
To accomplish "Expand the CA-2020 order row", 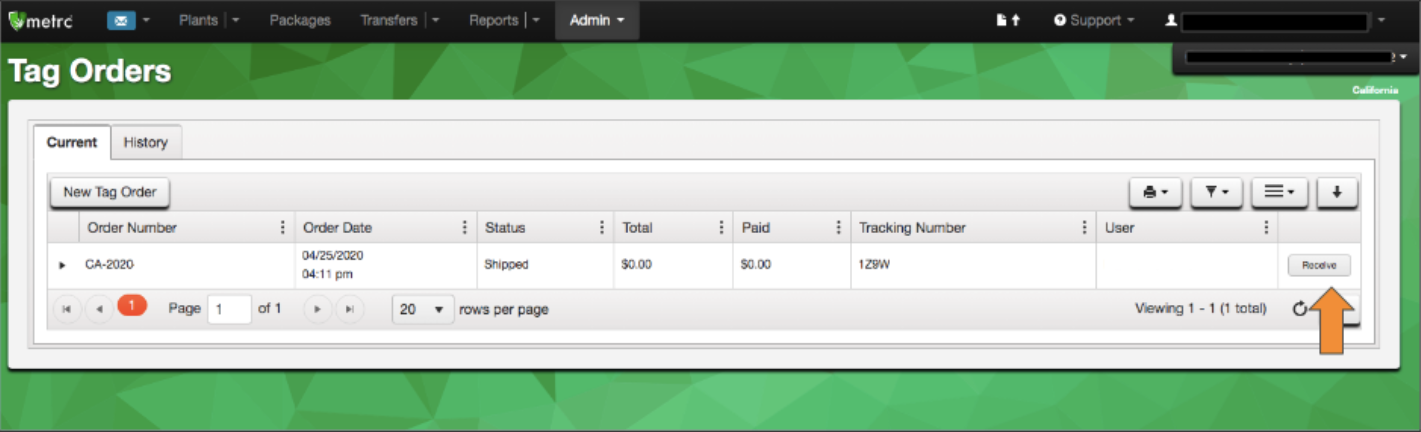I will (x=62, y=265).
